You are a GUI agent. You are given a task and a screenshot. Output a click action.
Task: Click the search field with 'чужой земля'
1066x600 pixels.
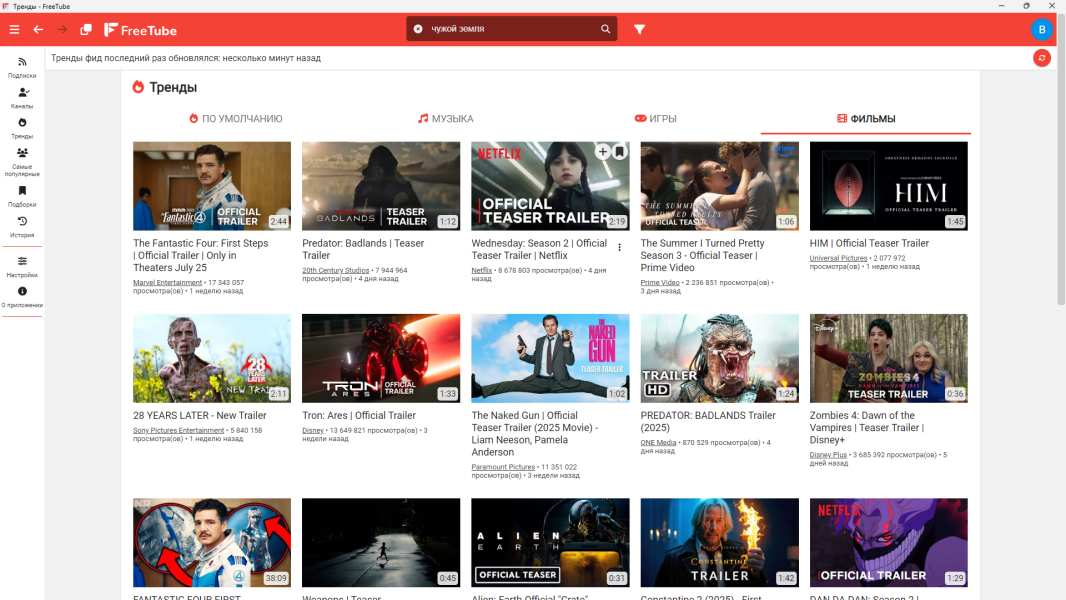(x=512, y=29)
